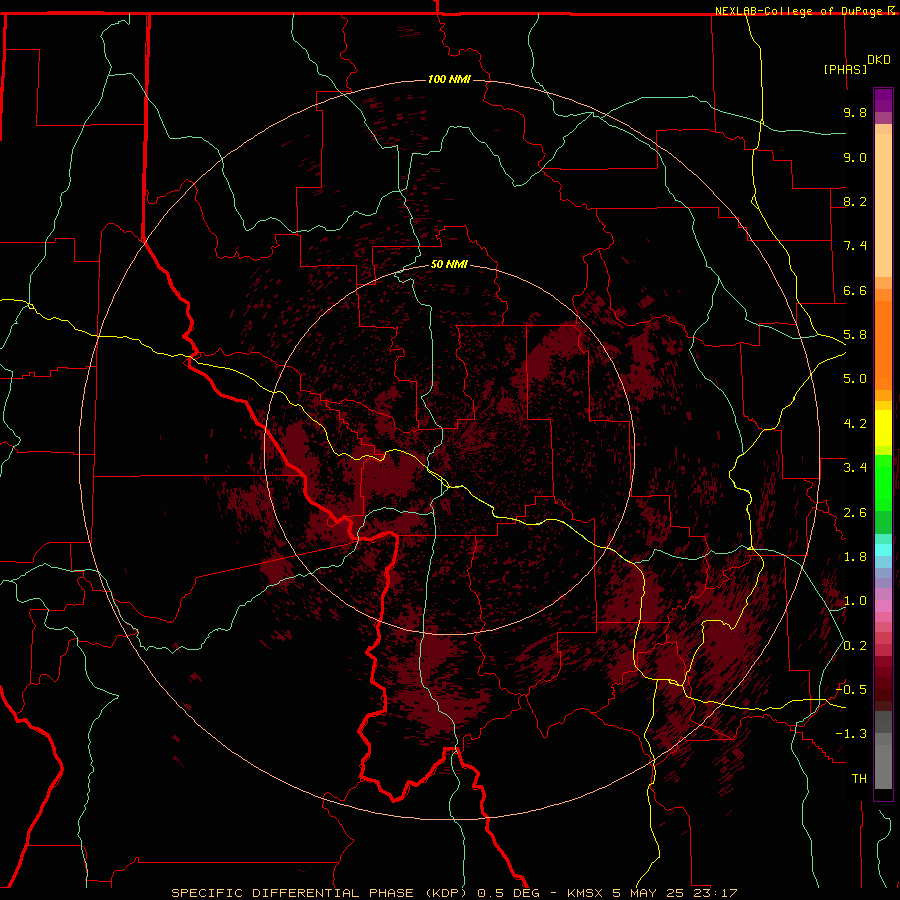Viewport: 900px width, 900px height.
Task: Select the yellow band on the color bar
Action: click(x=883, y=428)
